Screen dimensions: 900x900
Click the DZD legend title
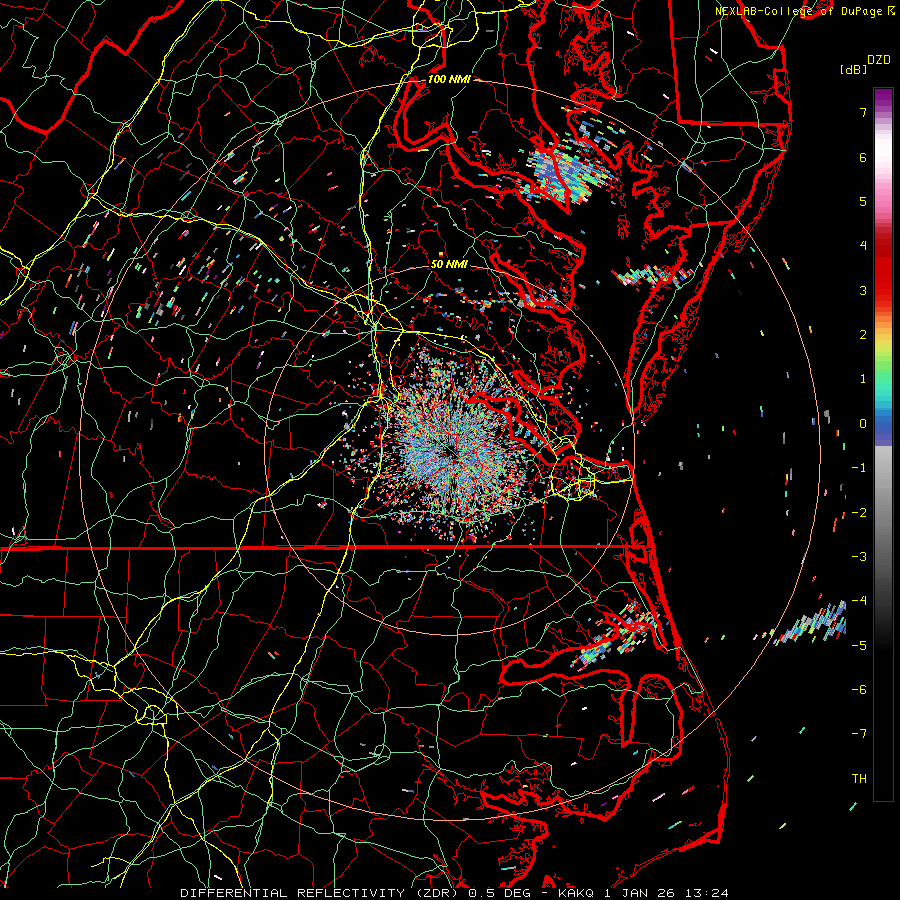(879, 60)
